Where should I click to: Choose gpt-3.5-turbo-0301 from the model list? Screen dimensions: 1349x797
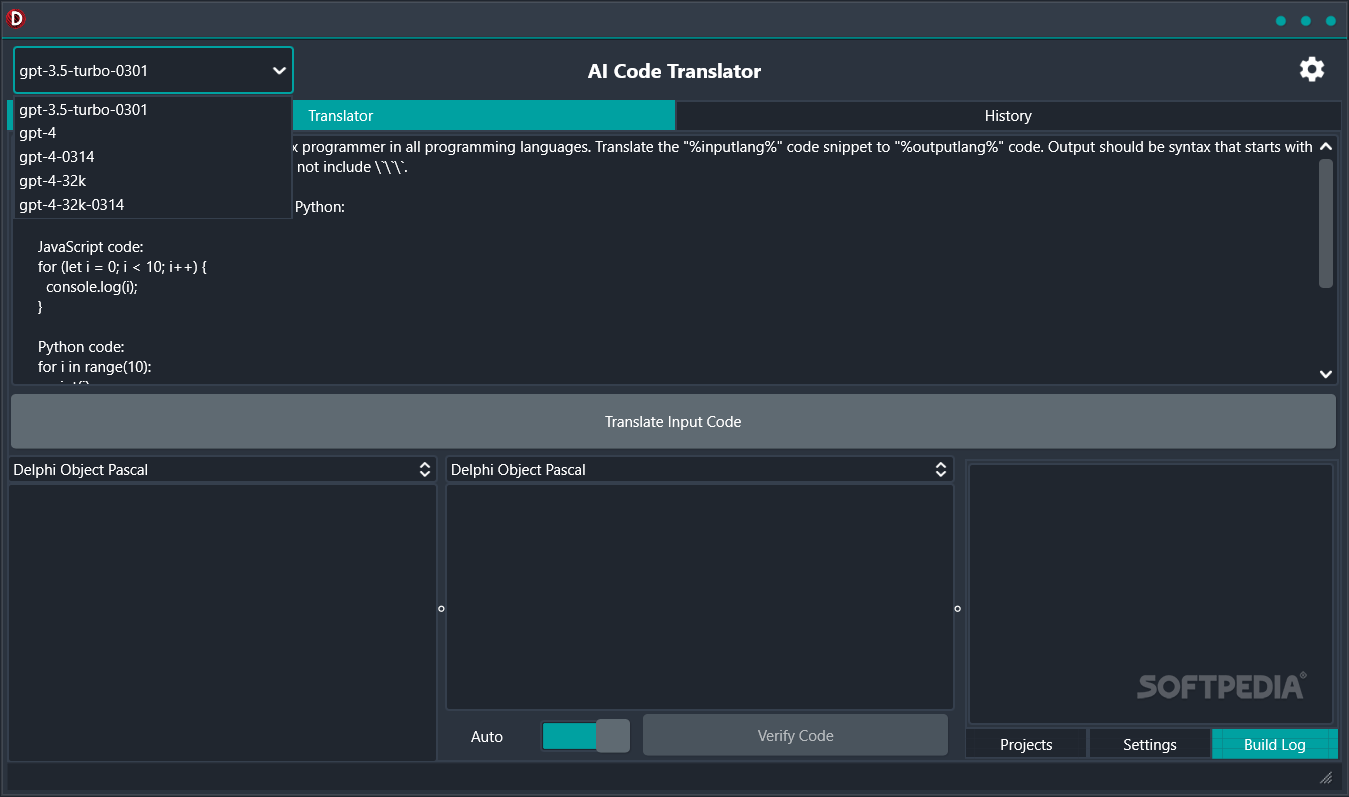pyautogui.click(x=153, y=109)
